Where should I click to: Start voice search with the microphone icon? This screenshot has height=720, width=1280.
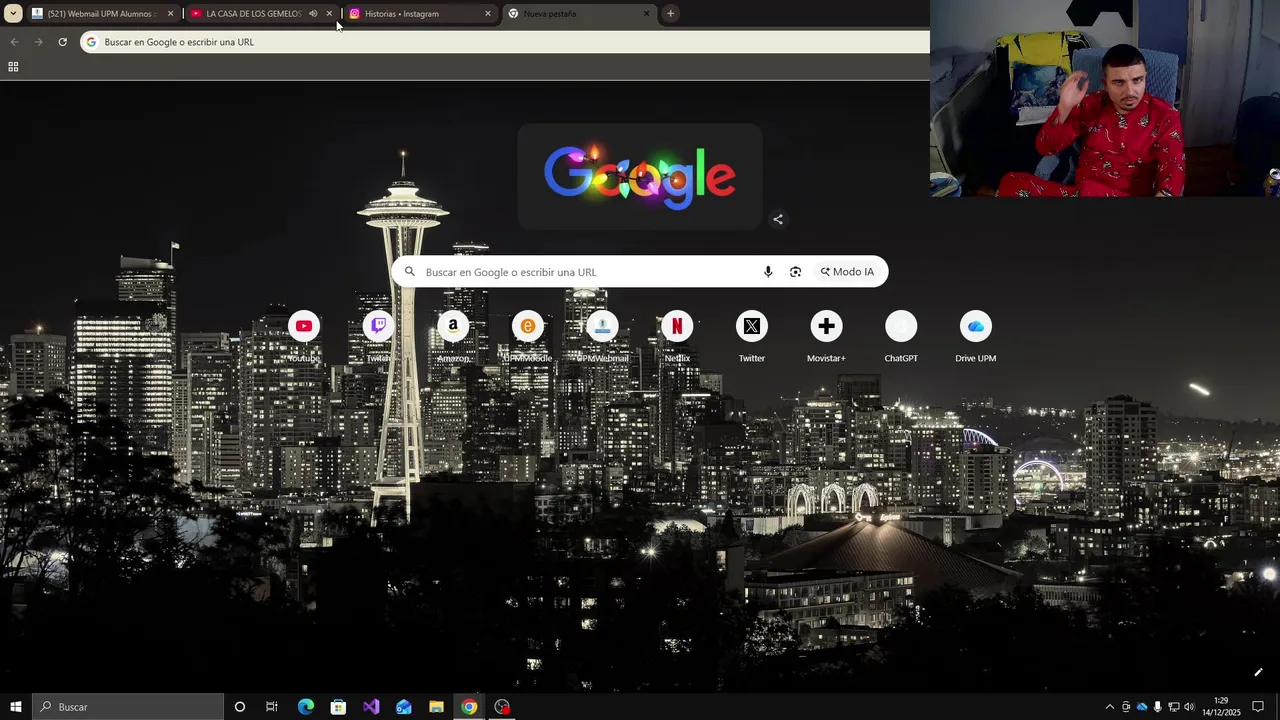point(768,272)
